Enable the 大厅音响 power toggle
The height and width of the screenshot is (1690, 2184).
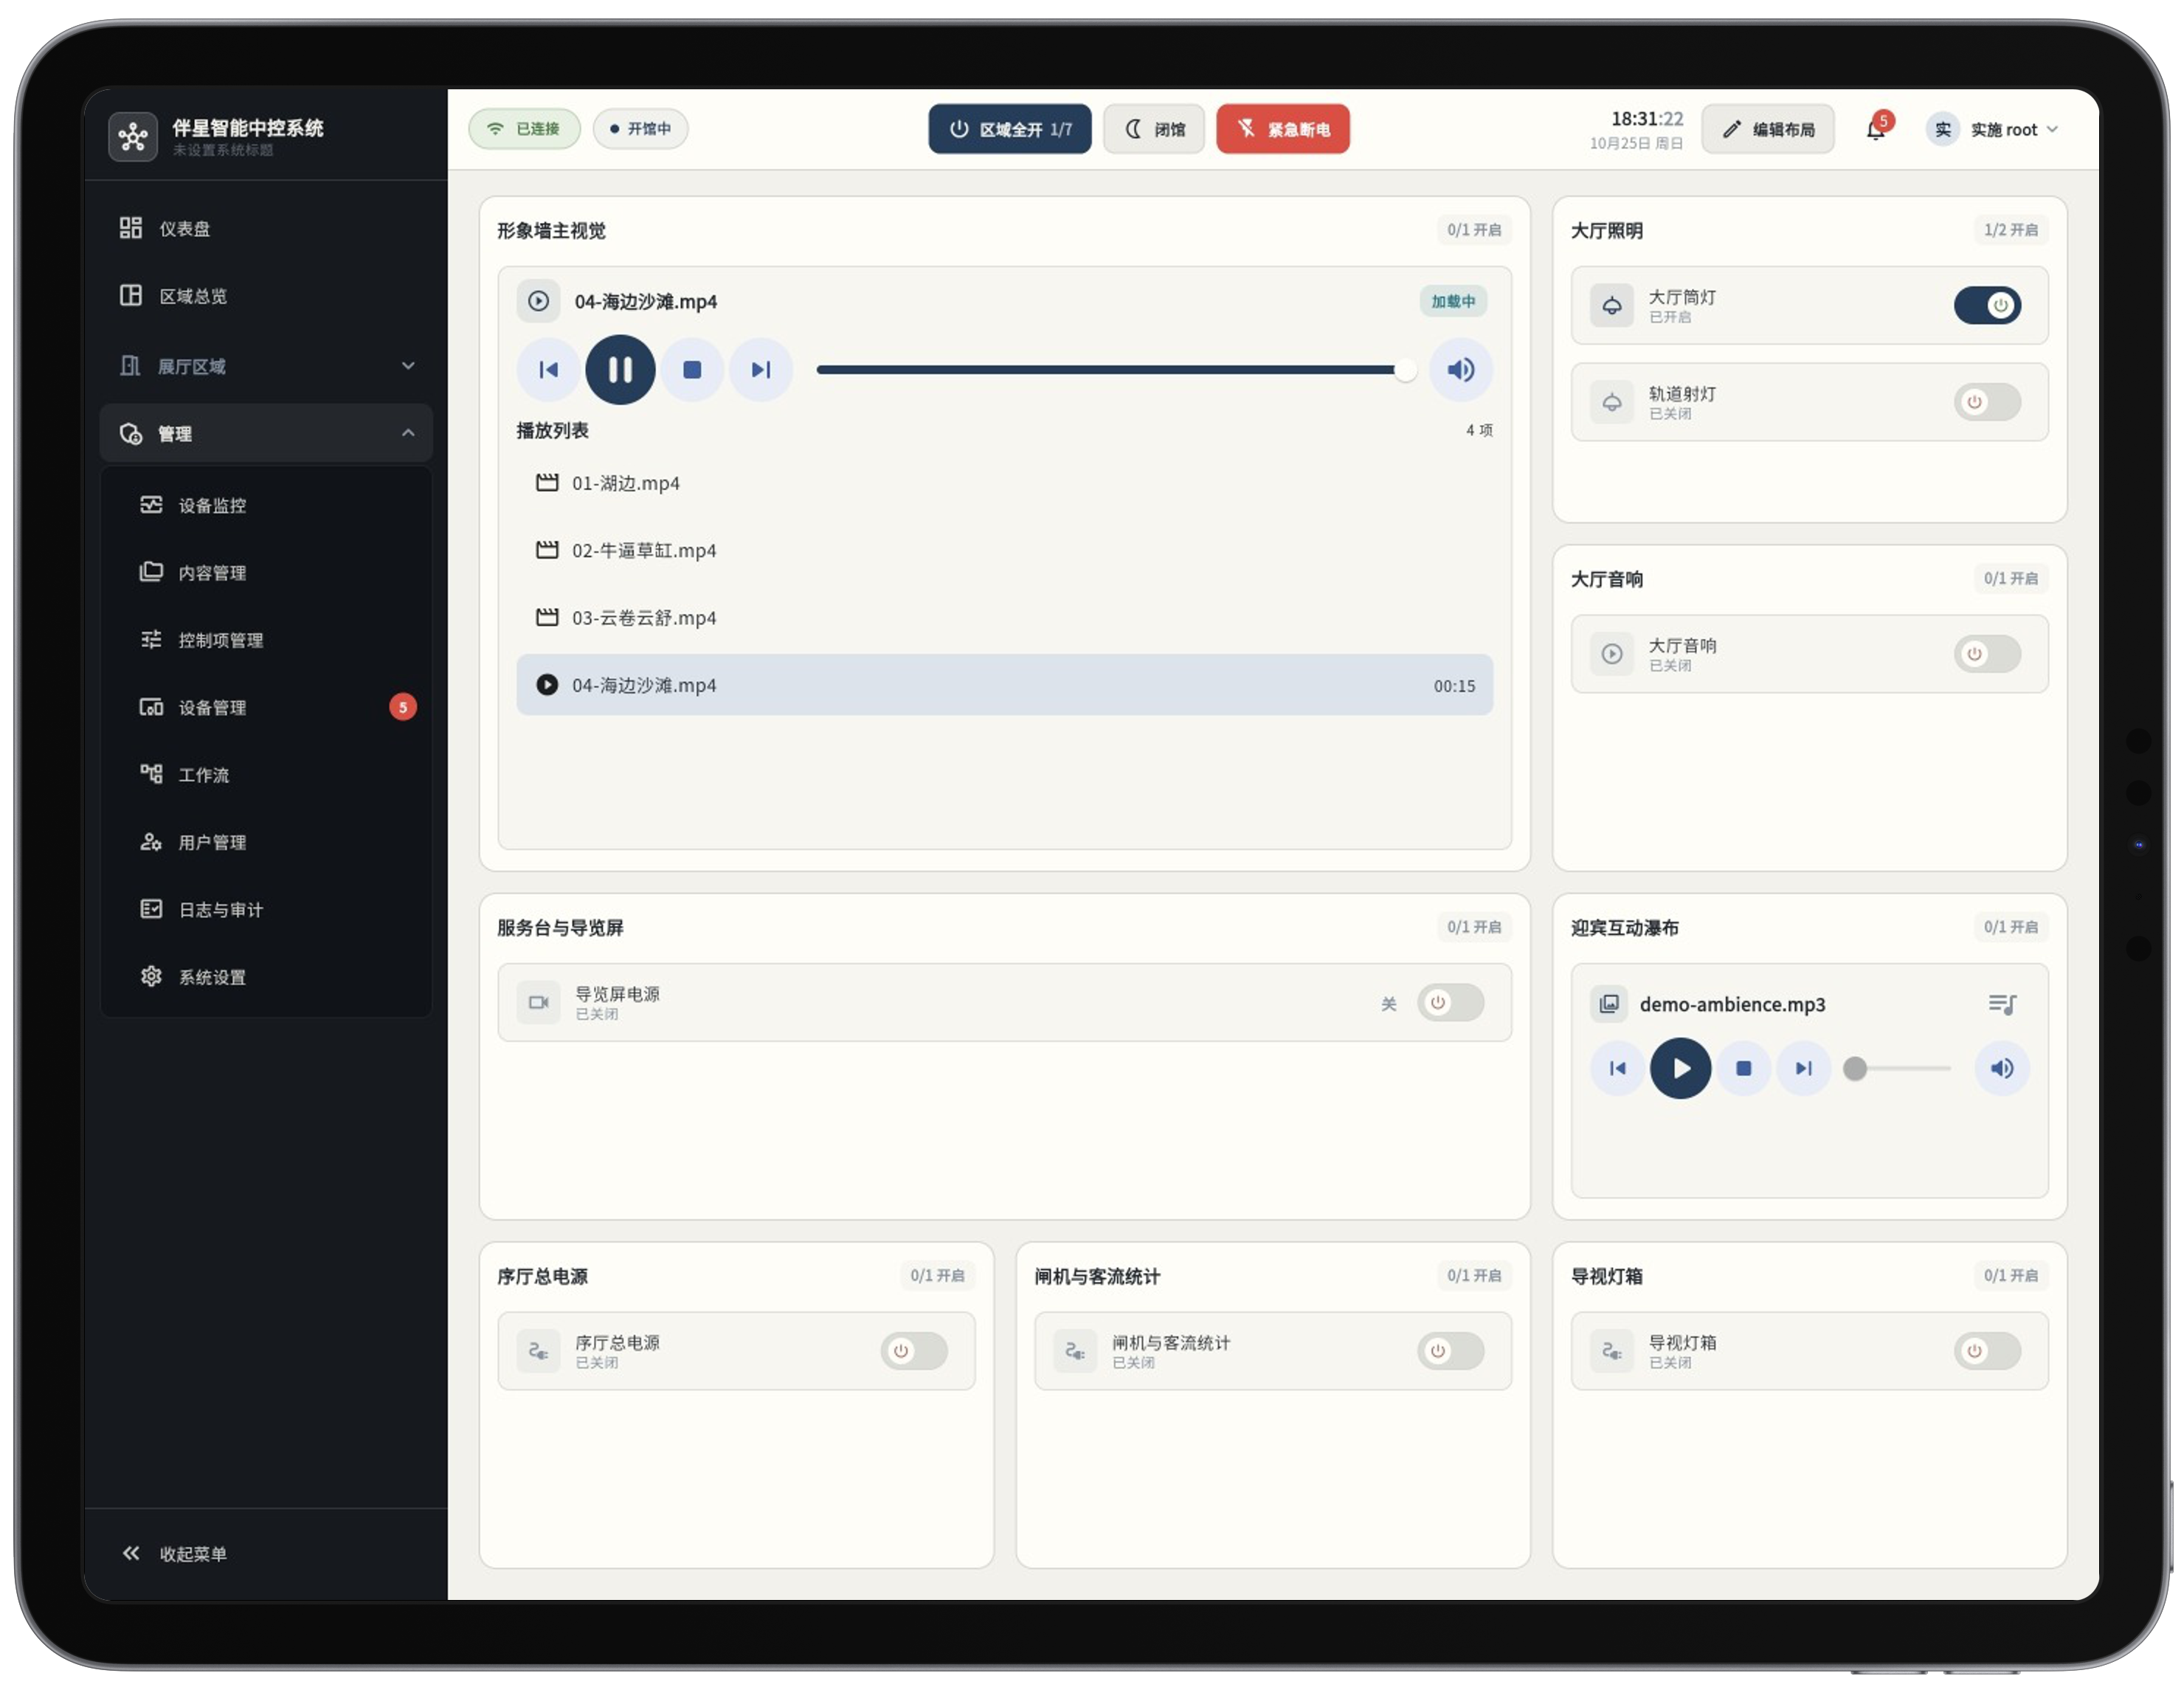(1987, 654)
